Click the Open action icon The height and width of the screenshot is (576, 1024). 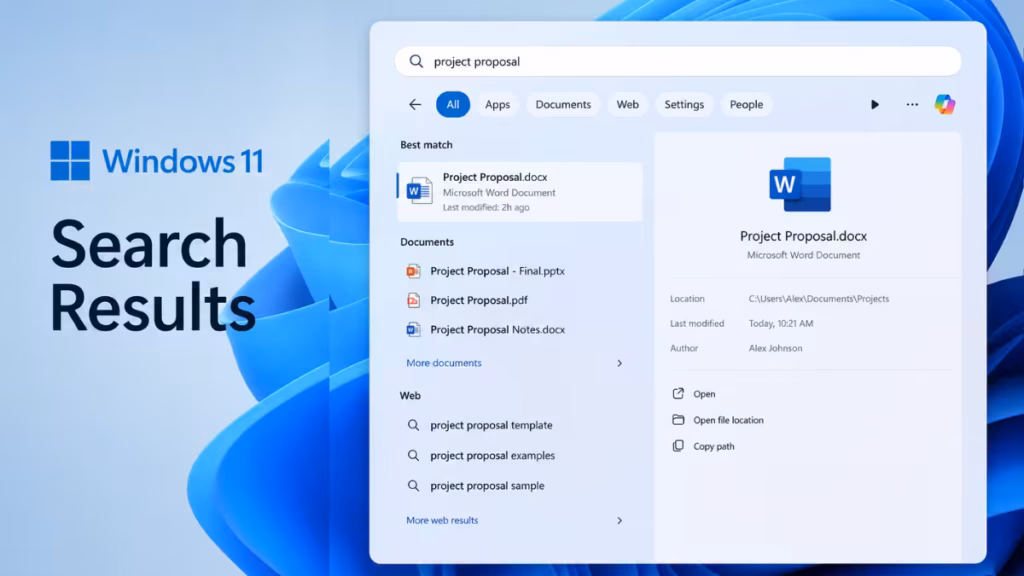pyautogui.click(x=678, y=394)
